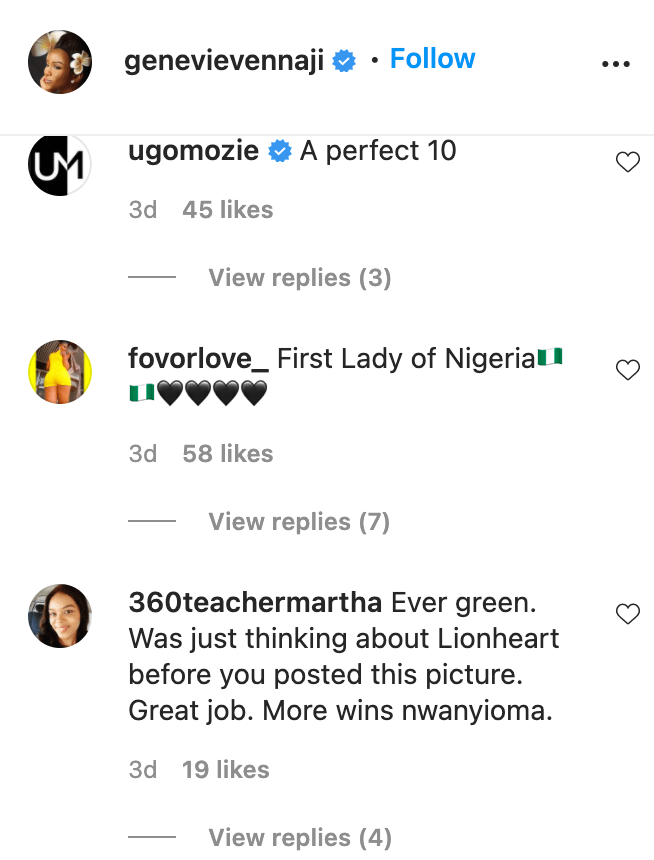
Task: Open the 360teachermartha username link
Action: (x=255, y=603)
